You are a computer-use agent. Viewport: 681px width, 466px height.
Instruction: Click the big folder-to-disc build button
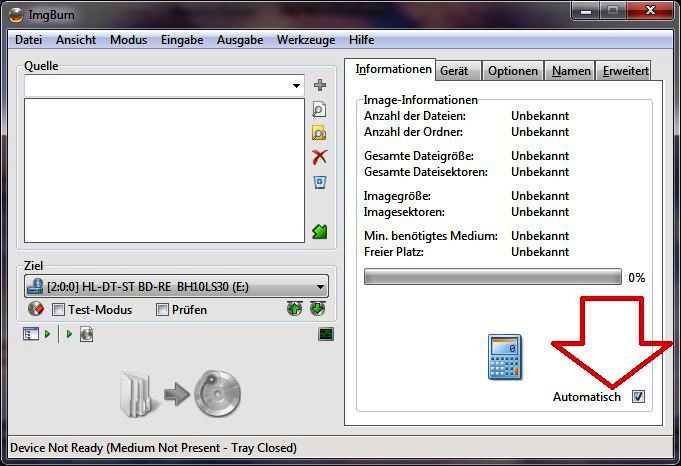pos(180,394)
